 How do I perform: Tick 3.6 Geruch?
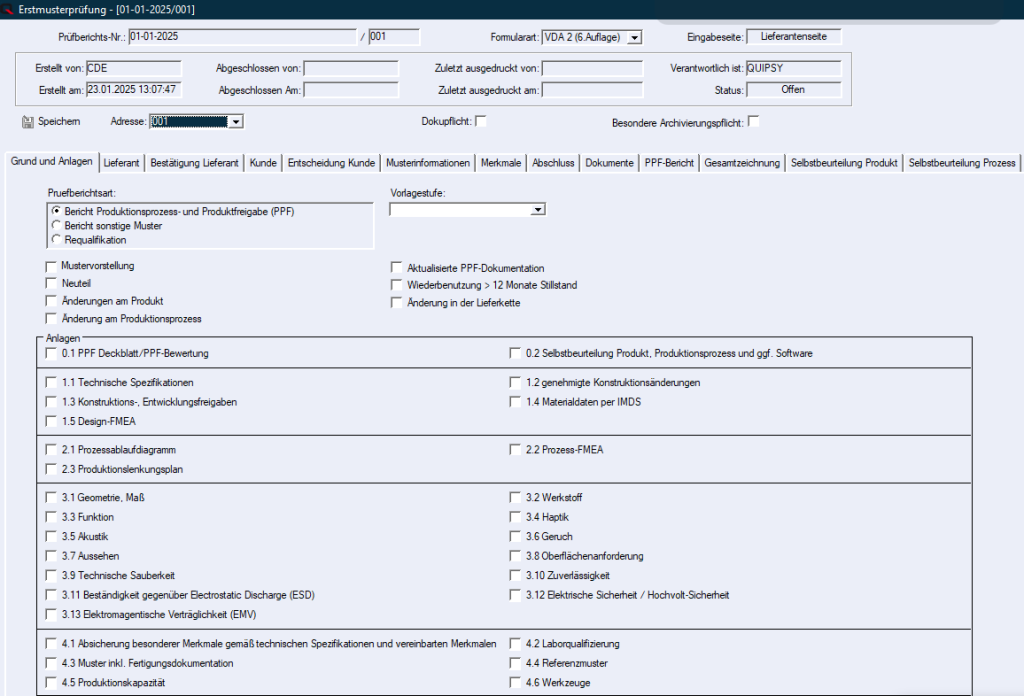515,537
